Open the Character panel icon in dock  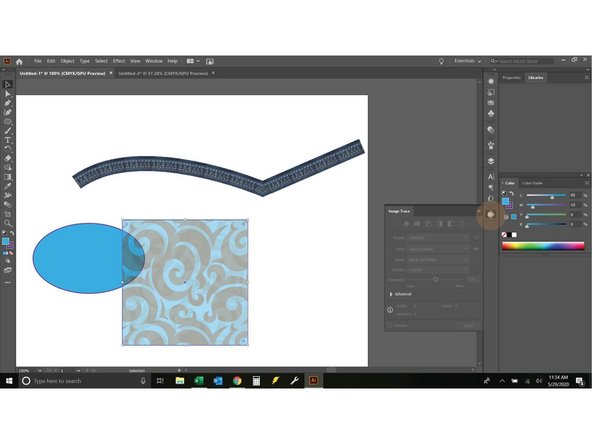pos(490,176)
